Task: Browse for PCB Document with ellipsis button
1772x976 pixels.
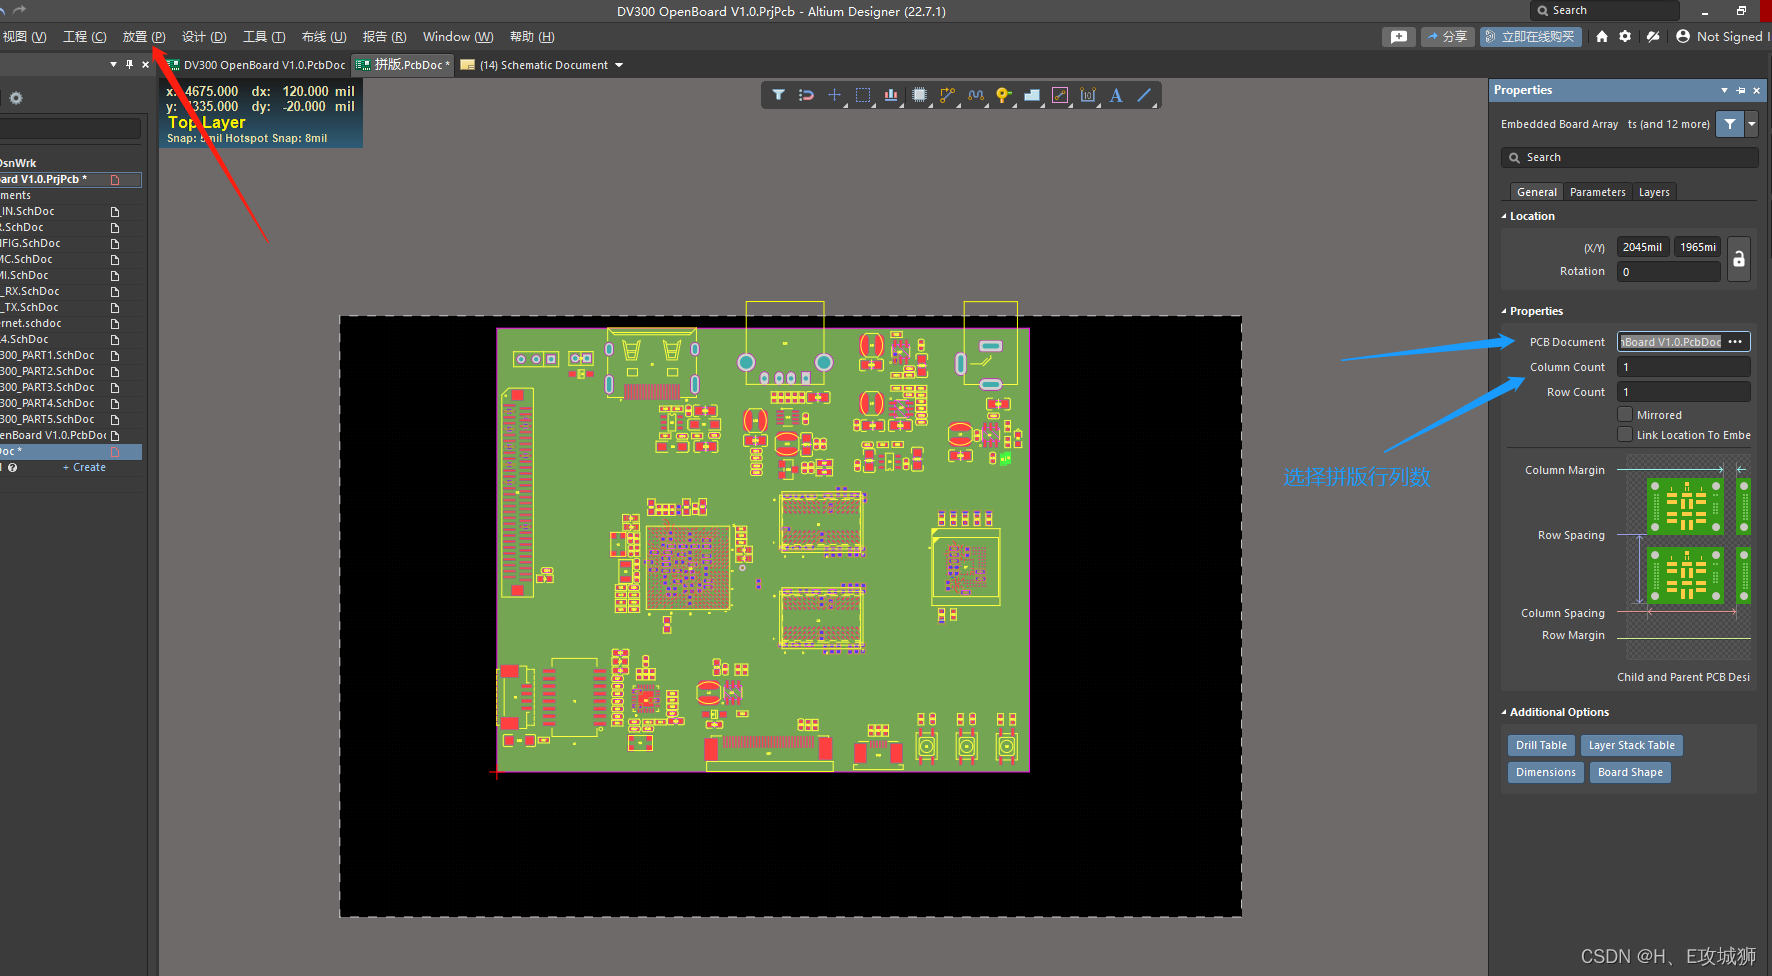Action: (x=1735, y=342)
